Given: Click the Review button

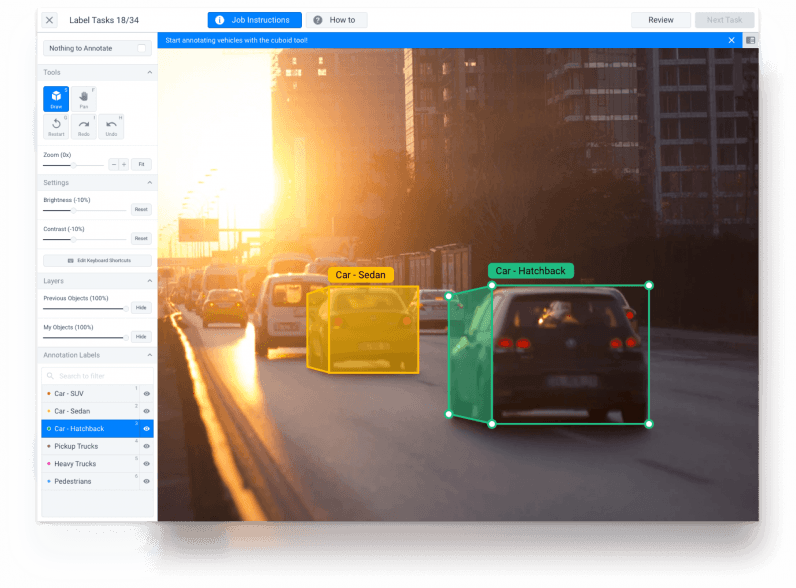Looking at the screenshot, I should click(x=660, y=20).
